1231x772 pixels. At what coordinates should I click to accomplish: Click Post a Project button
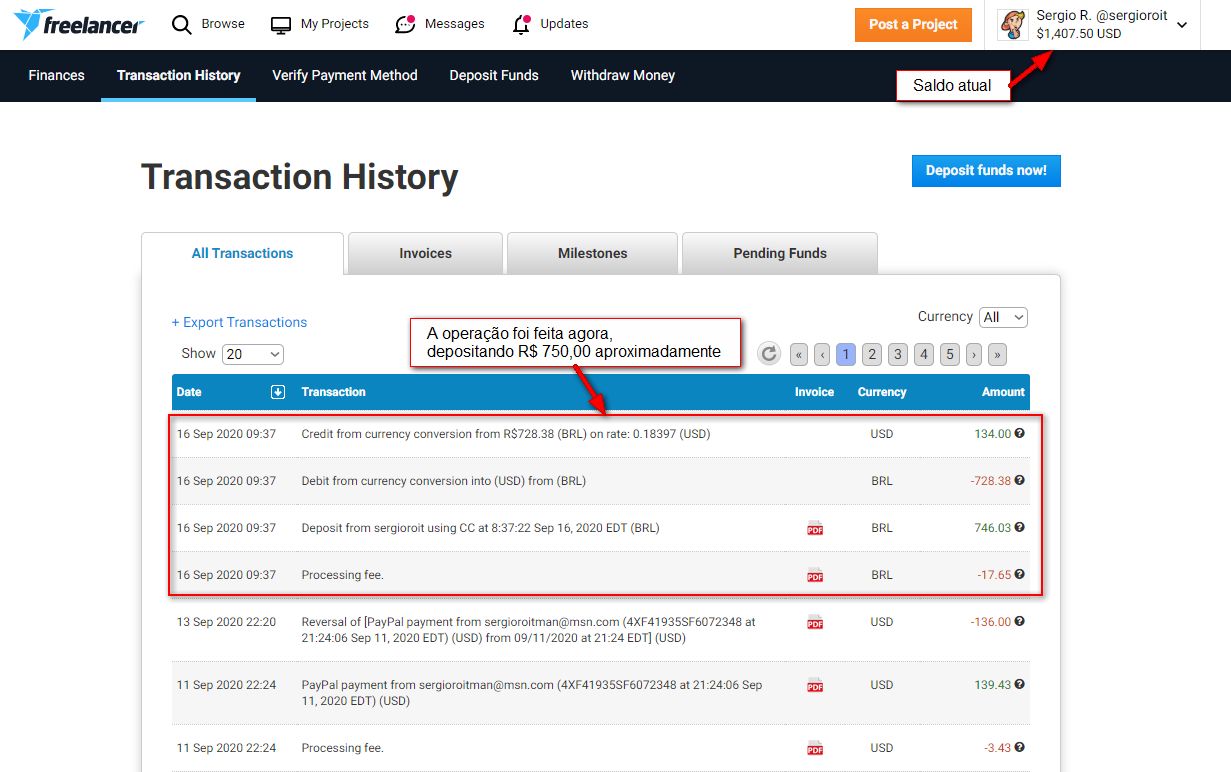(x=913, y=25)
